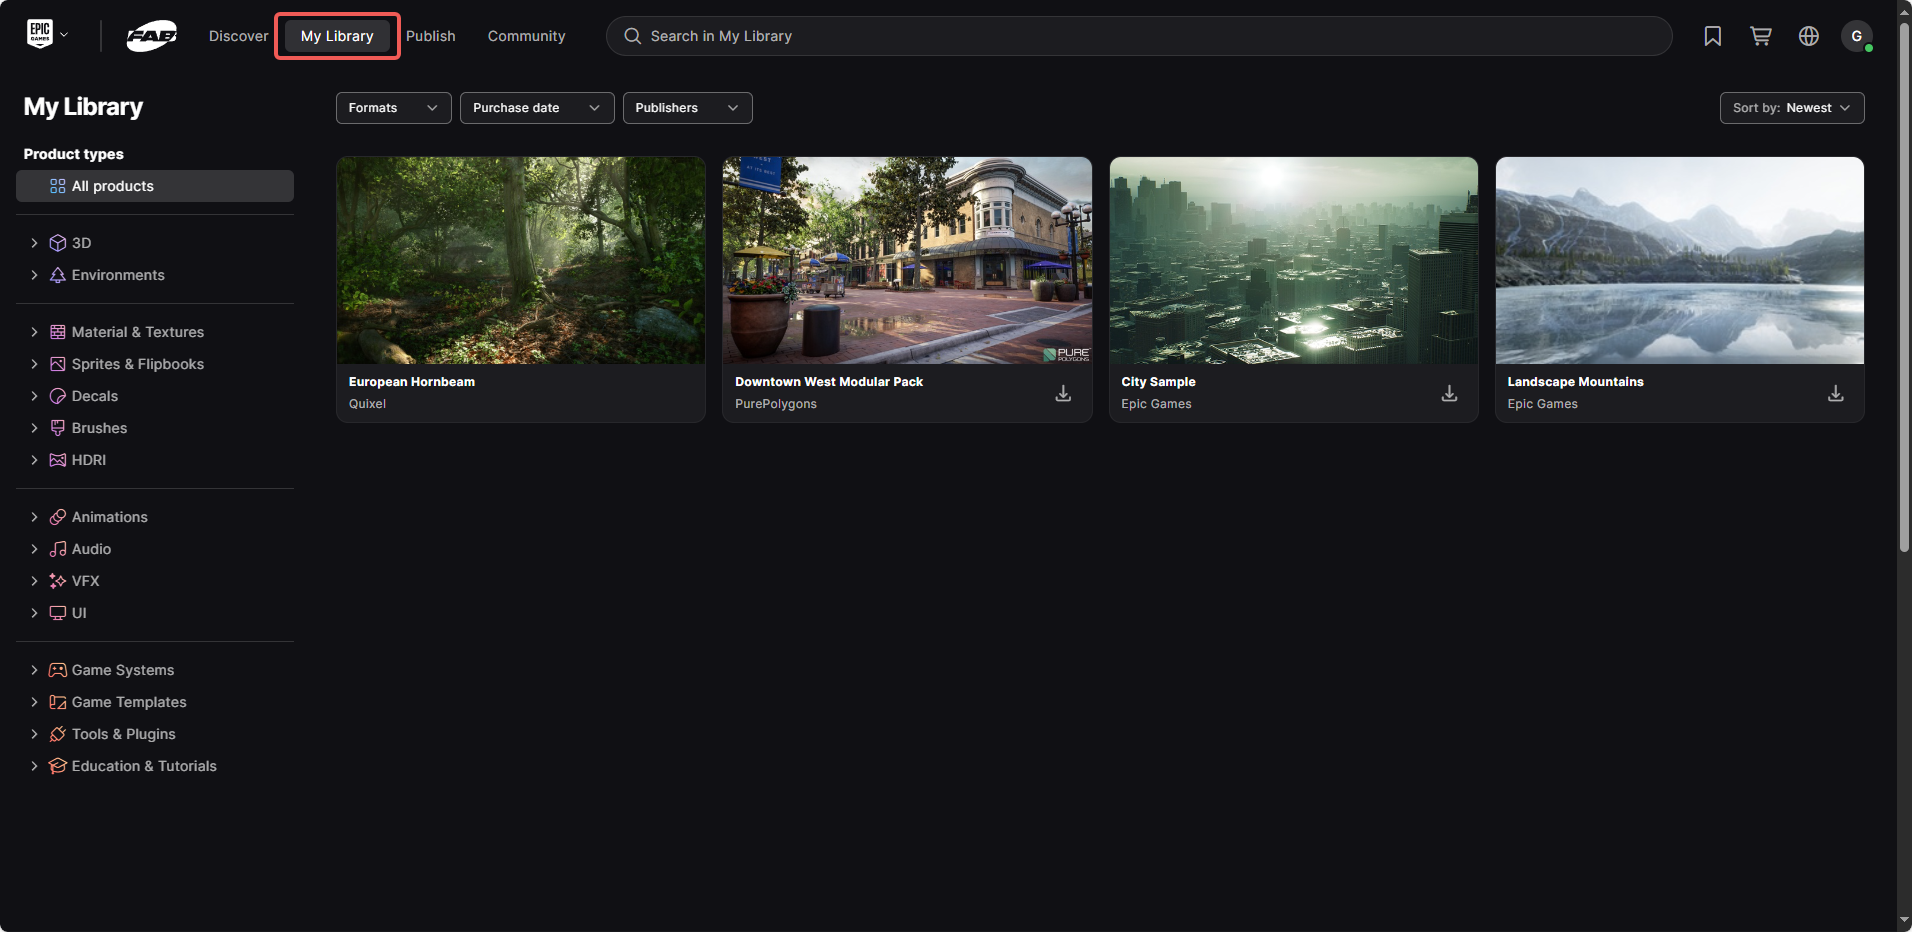Open the Formats filter dropdown

point(393,108)
